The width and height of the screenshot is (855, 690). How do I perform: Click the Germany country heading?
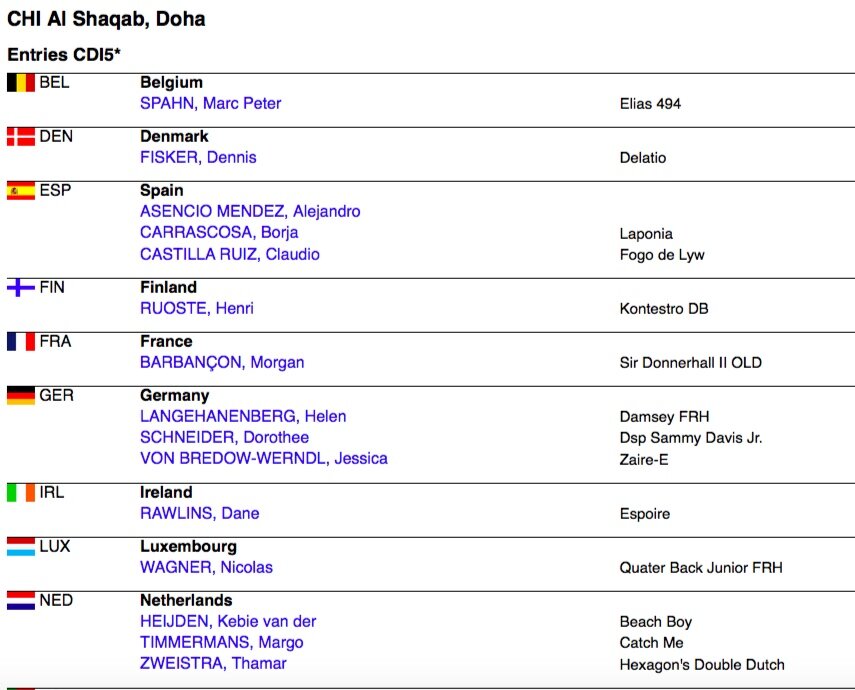tap(174, 395)
